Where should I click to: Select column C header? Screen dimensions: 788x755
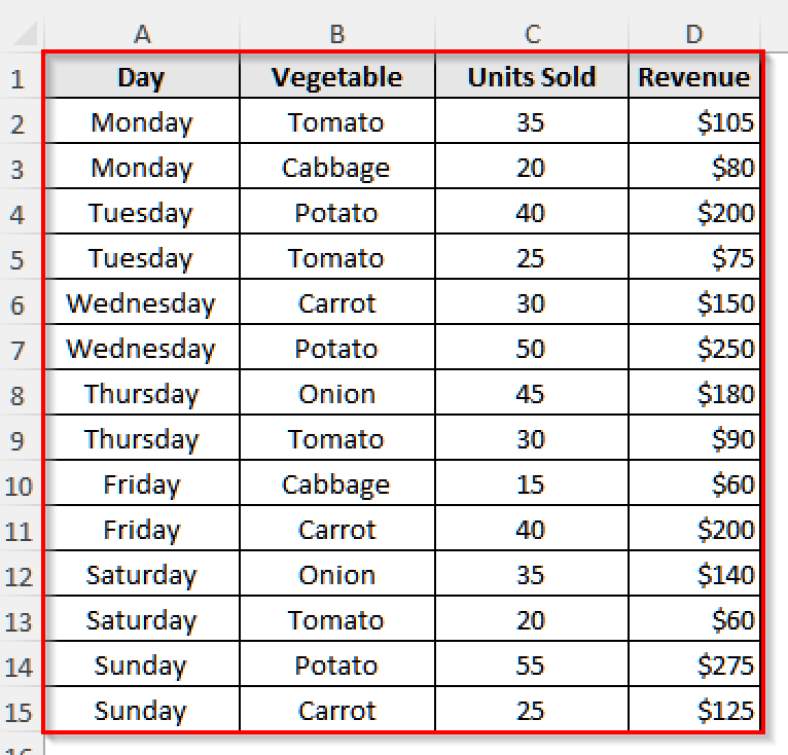coord(532,34)
